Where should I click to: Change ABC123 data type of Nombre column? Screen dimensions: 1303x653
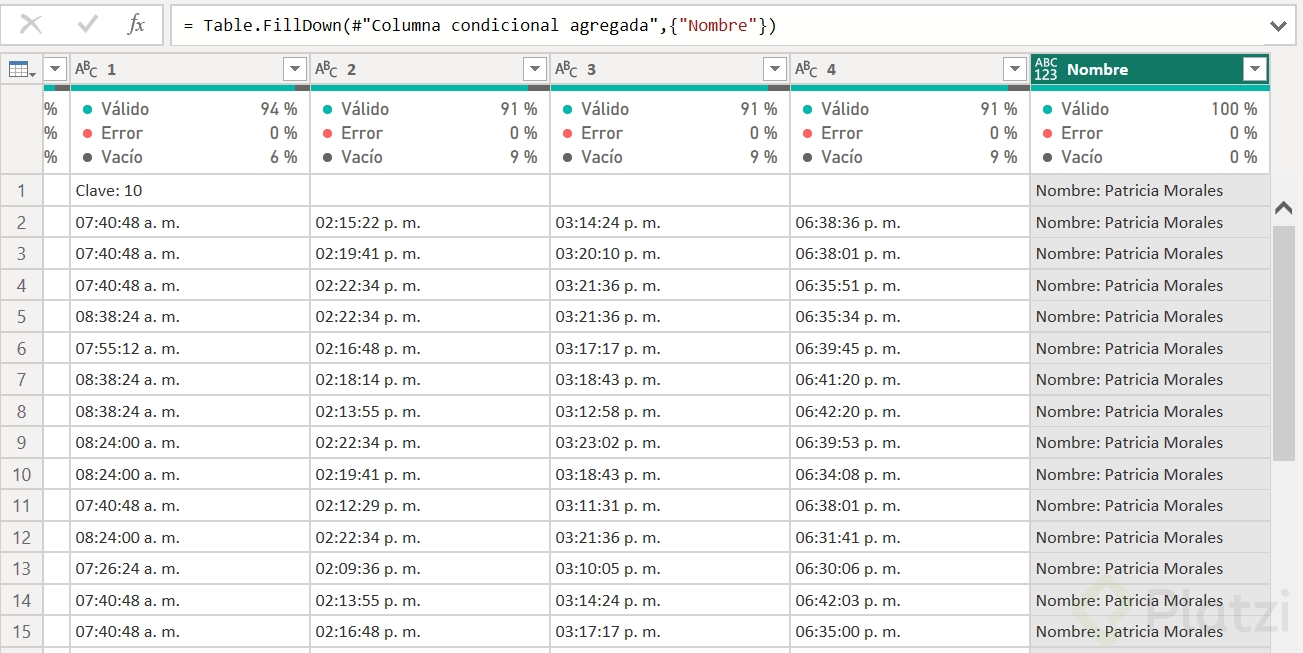coord(1046,69)
